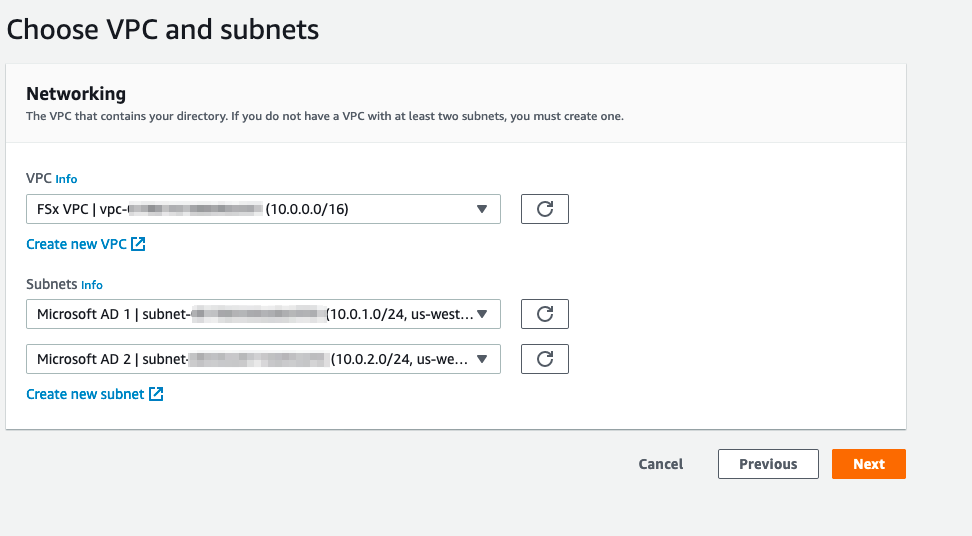This screenshot has height=536, width=972.
Task: Open the Info link next to Subnets
Action: [x=92, y=285]
